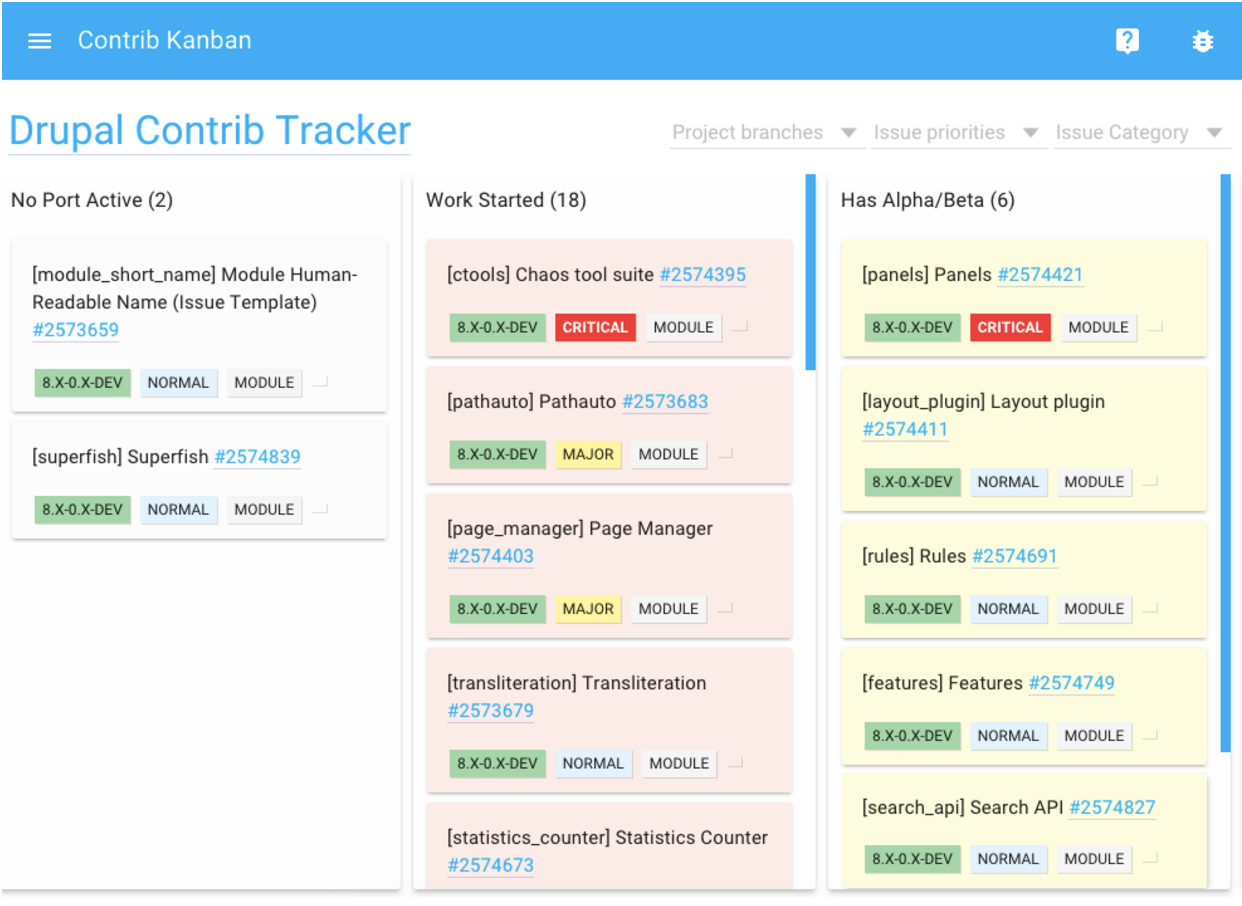This screenshot has height=906, width=1242.
Task: Open Statistics Counter issue #2574673
Action: (491, 865)
